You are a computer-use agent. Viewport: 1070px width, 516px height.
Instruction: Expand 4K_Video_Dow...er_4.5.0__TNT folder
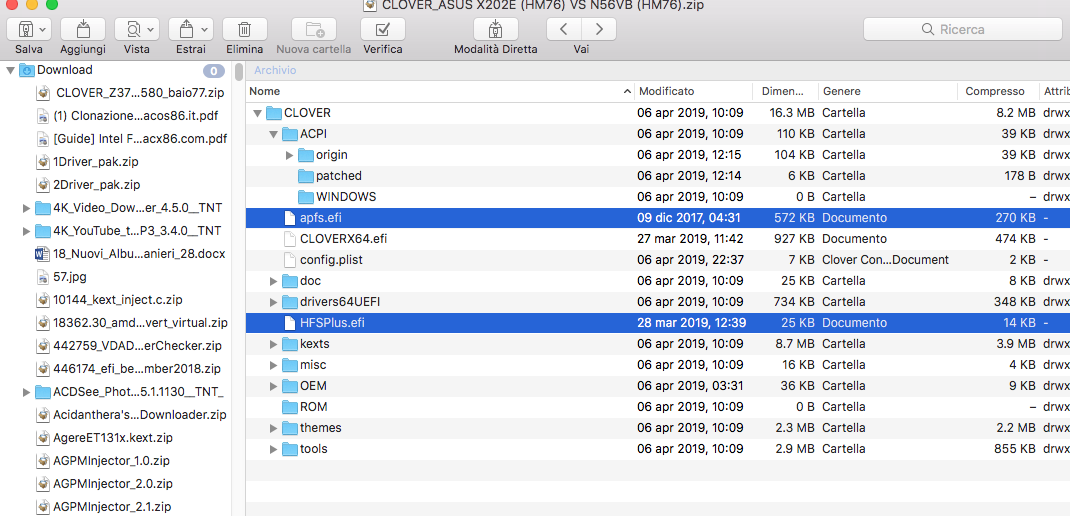click(27, 208)
